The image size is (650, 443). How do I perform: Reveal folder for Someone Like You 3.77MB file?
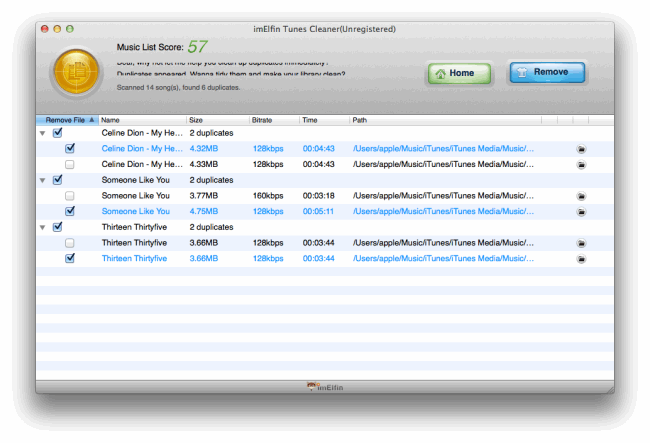tap(581, 196)
